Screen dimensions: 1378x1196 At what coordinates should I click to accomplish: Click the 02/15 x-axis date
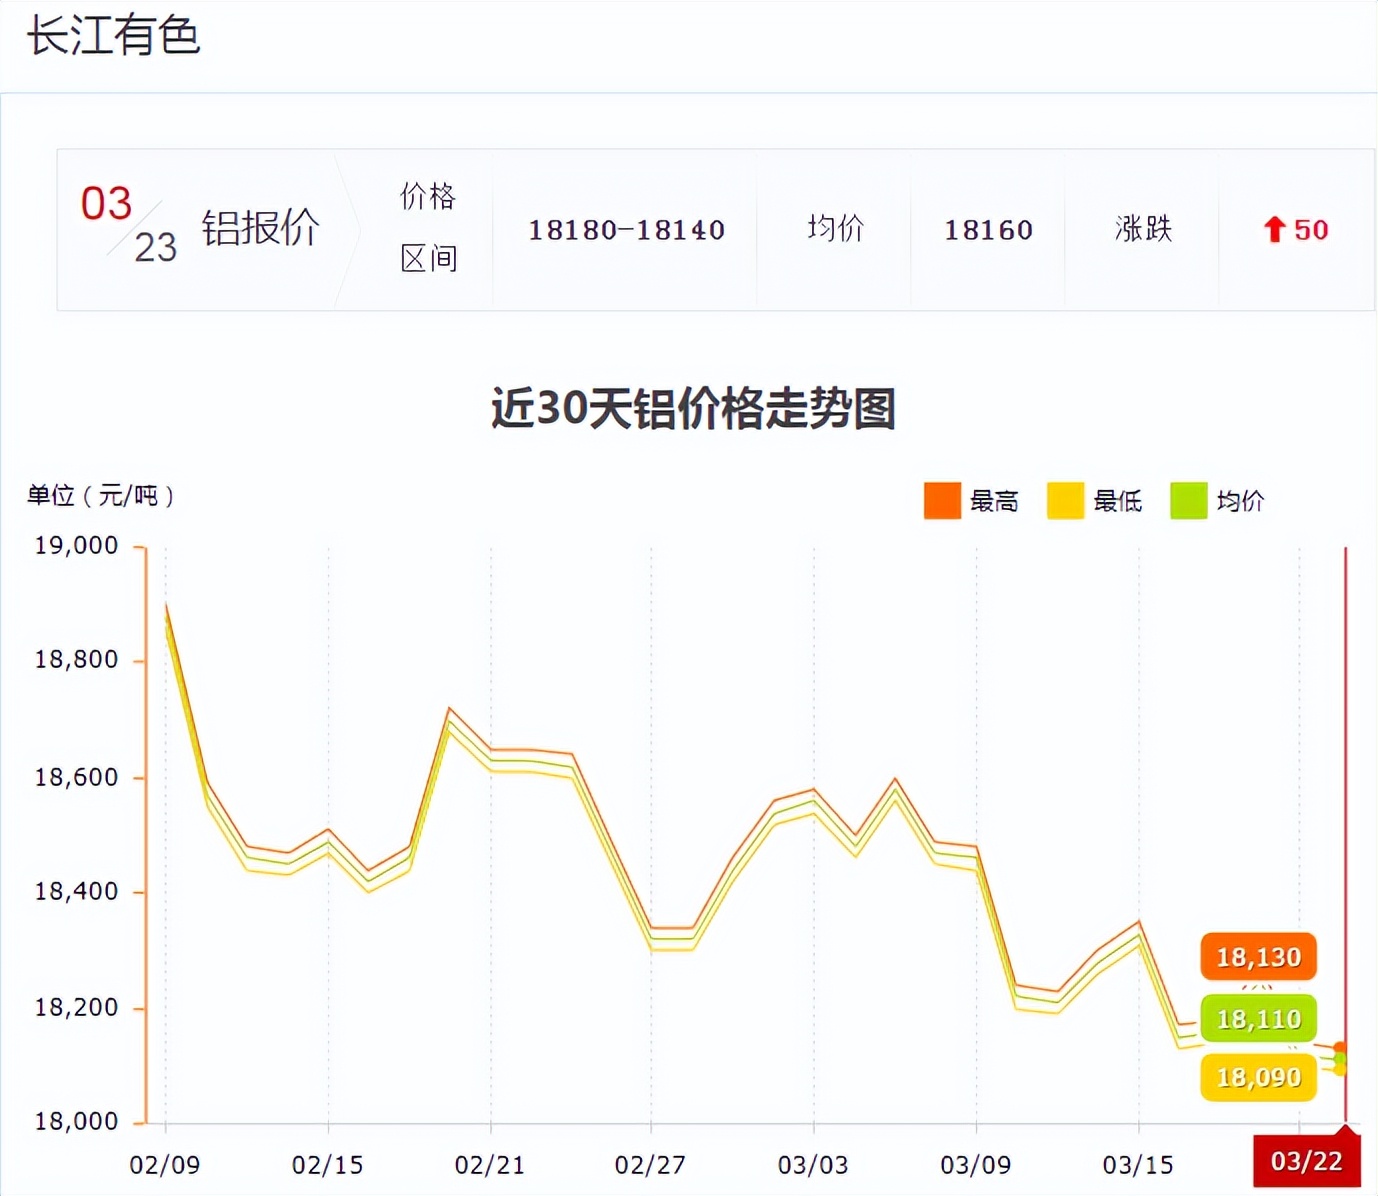[328, 1165]
